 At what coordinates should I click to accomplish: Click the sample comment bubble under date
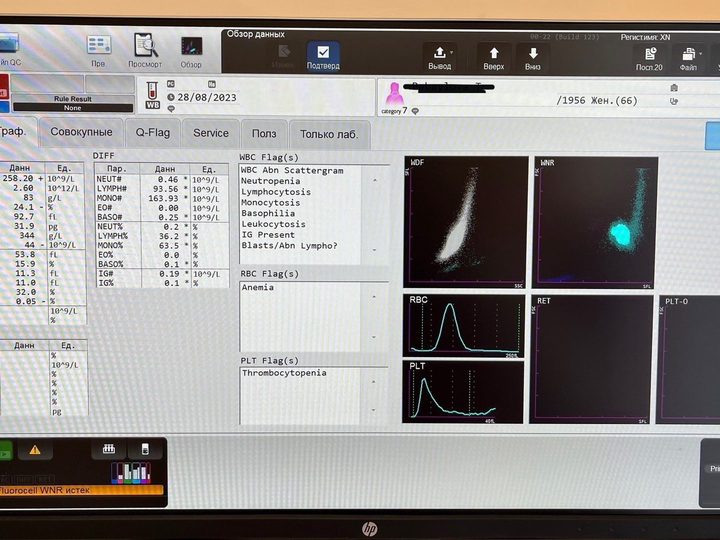click(x=171, y=109)
